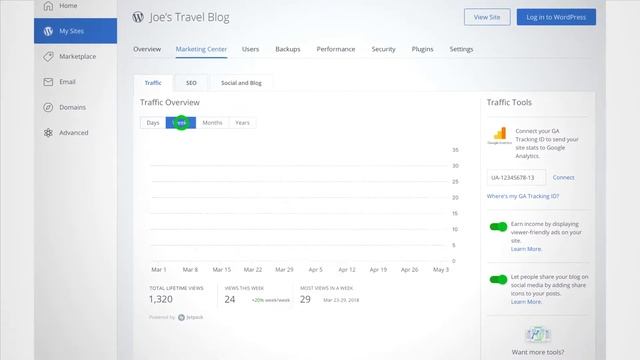This screenshot has width=640, height=360.
Task: Click the most views in a week value 29
Action: click(305, 299)
